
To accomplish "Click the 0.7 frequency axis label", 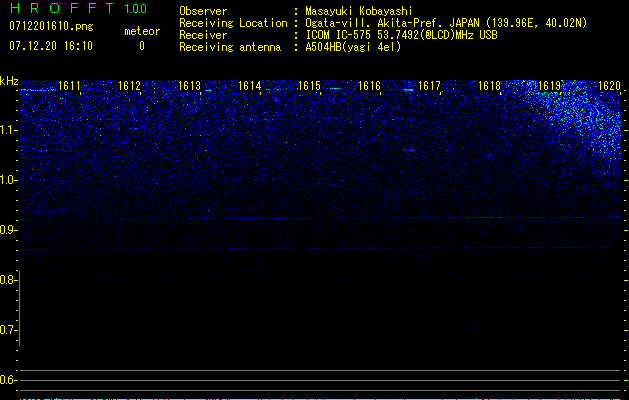I will pos(8,330).
